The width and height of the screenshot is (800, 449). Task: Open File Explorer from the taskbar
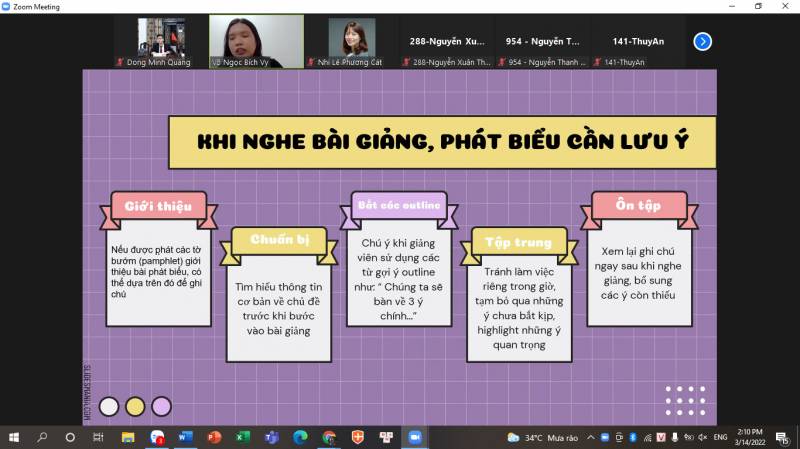tap(128, 437)
